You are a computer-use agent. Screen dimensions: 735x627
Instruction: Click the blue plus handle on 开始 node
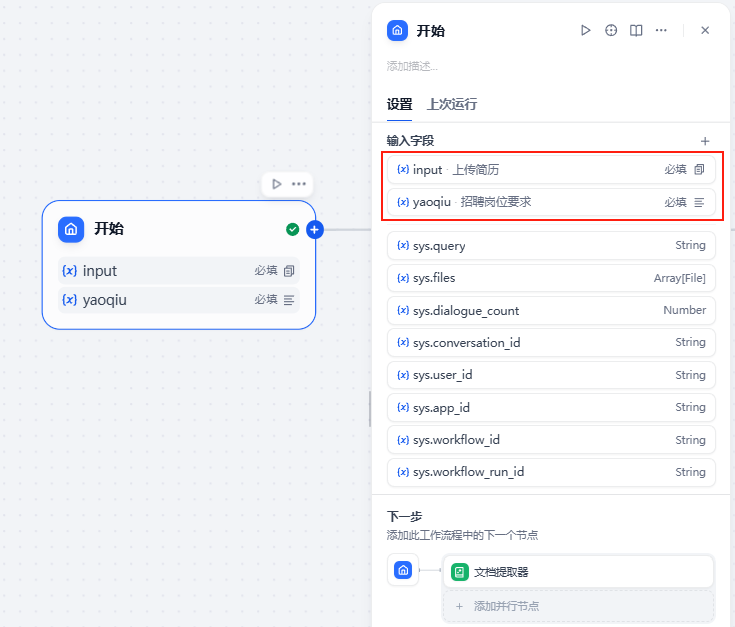[x=314, y=230]
